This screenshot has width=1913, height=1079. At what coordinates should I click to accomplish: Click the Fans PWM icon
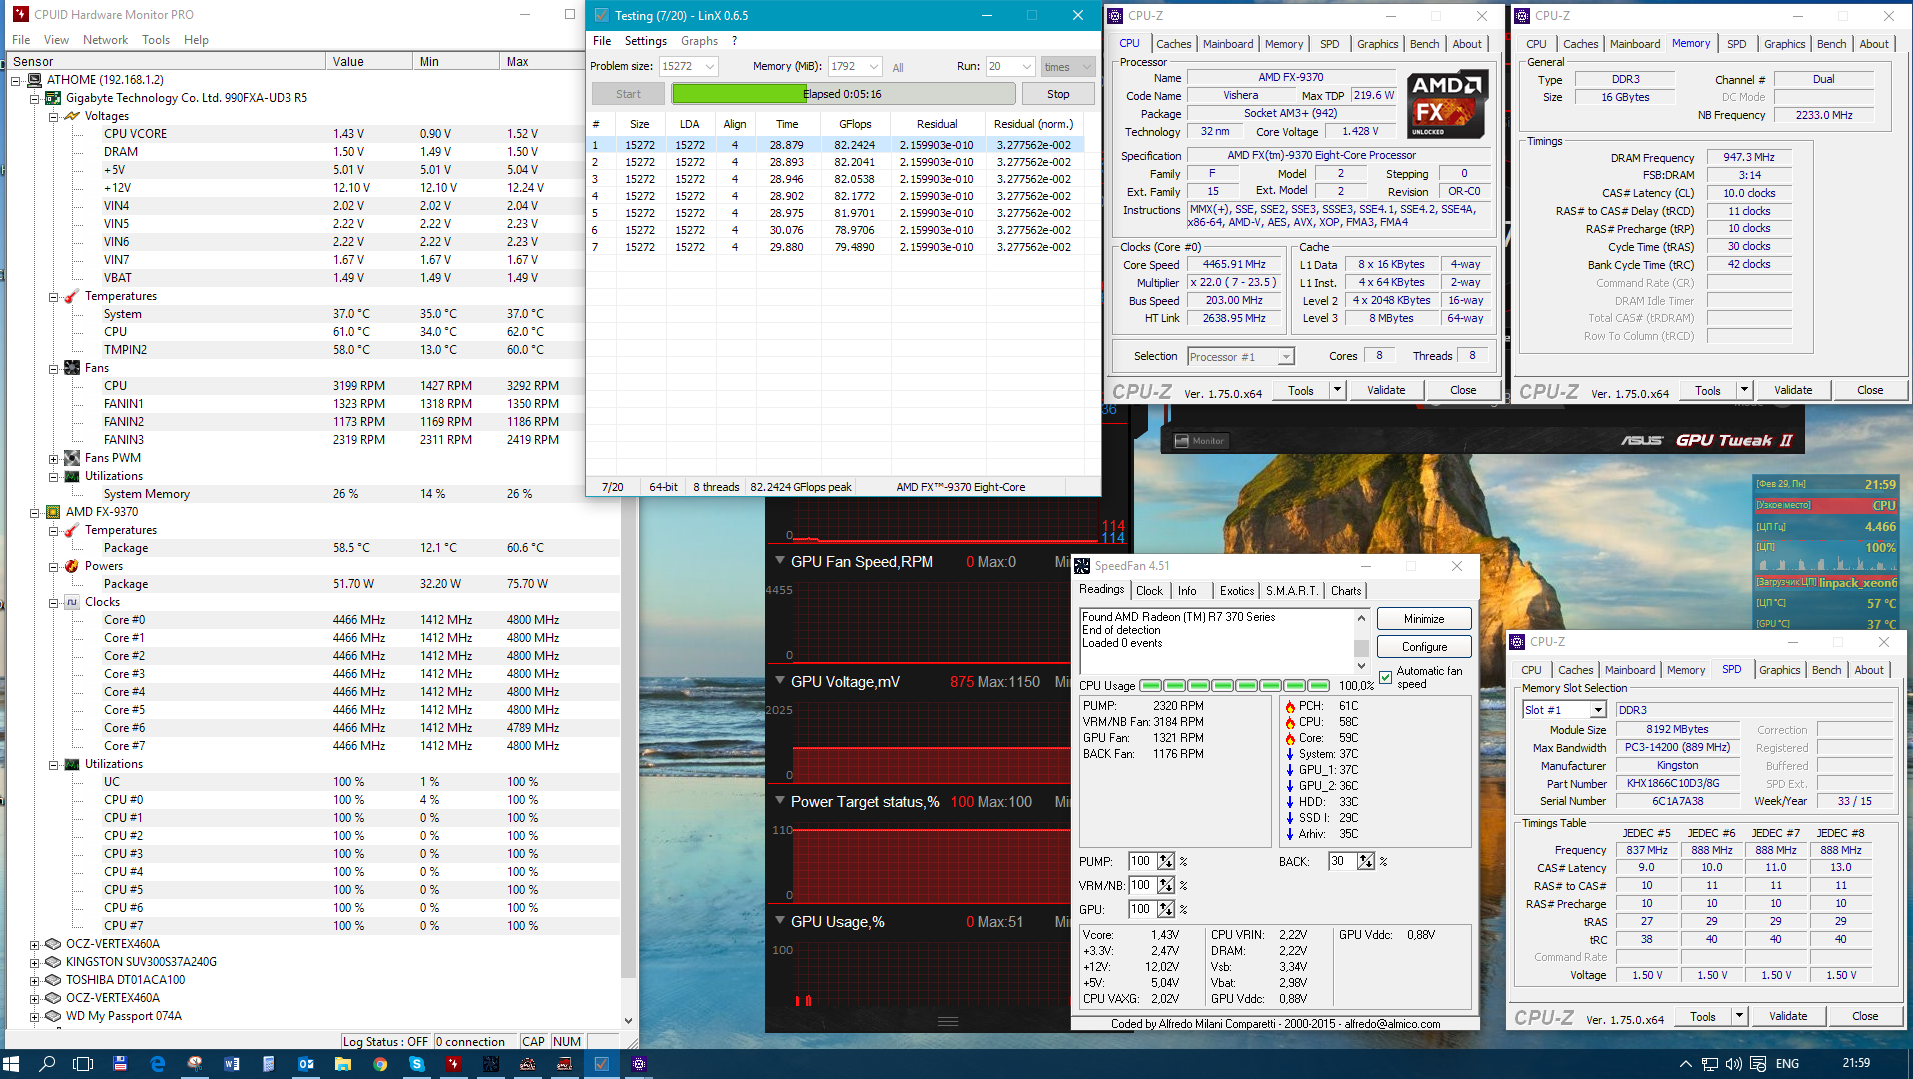(72, 458)
